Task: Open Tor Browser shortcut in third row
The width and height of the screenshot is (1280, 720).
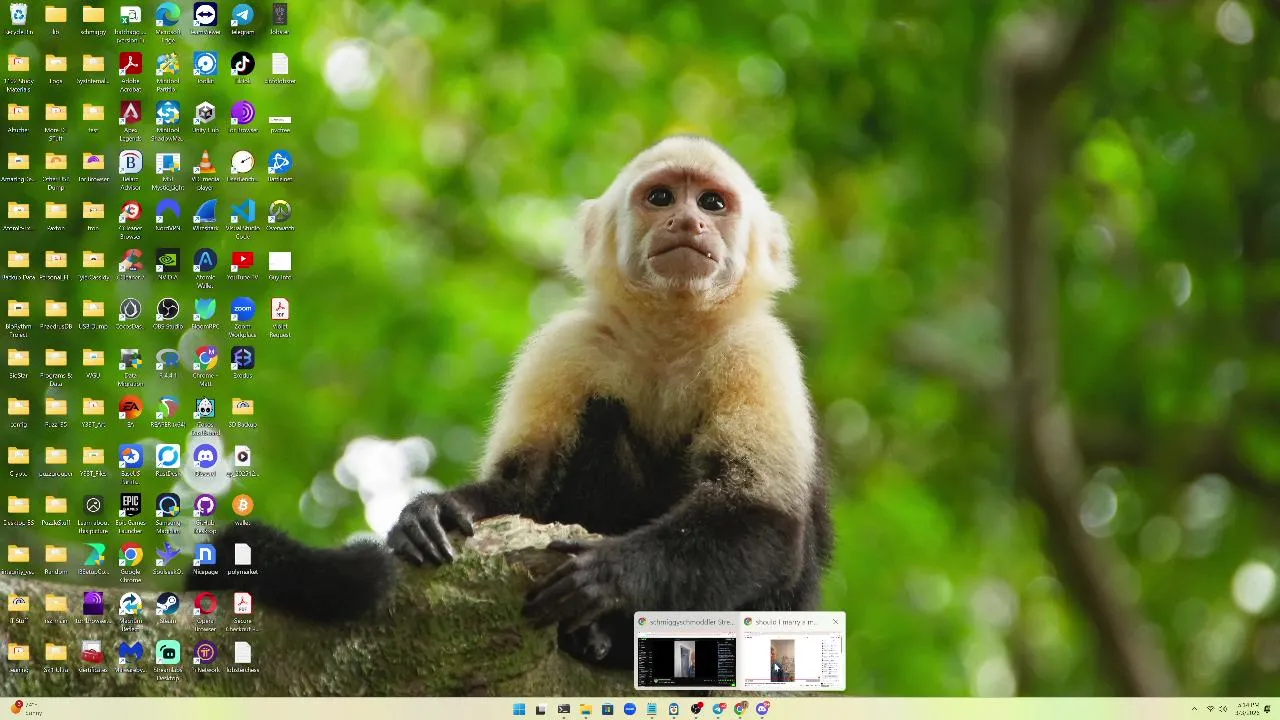Action: (242, 117)
